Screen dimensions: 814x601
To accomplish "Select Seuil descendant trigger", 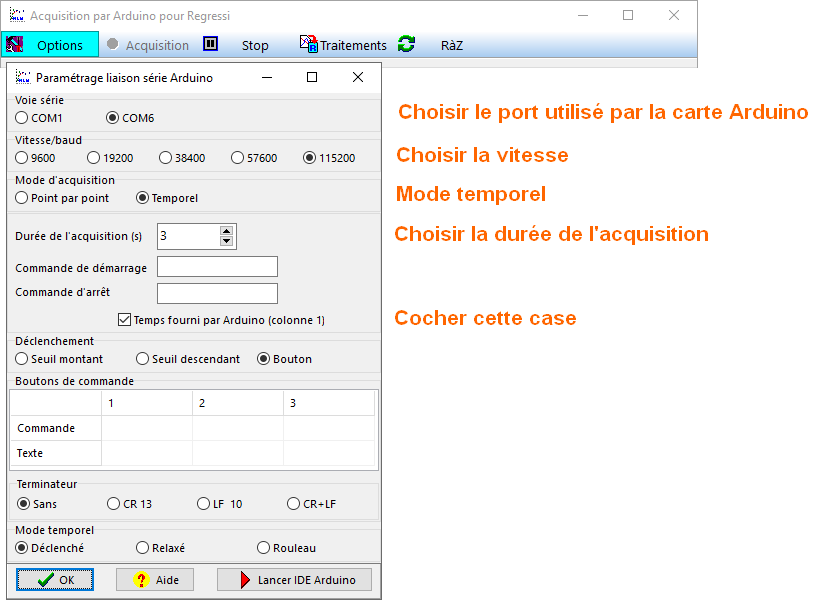I will (x=188, y=359).
